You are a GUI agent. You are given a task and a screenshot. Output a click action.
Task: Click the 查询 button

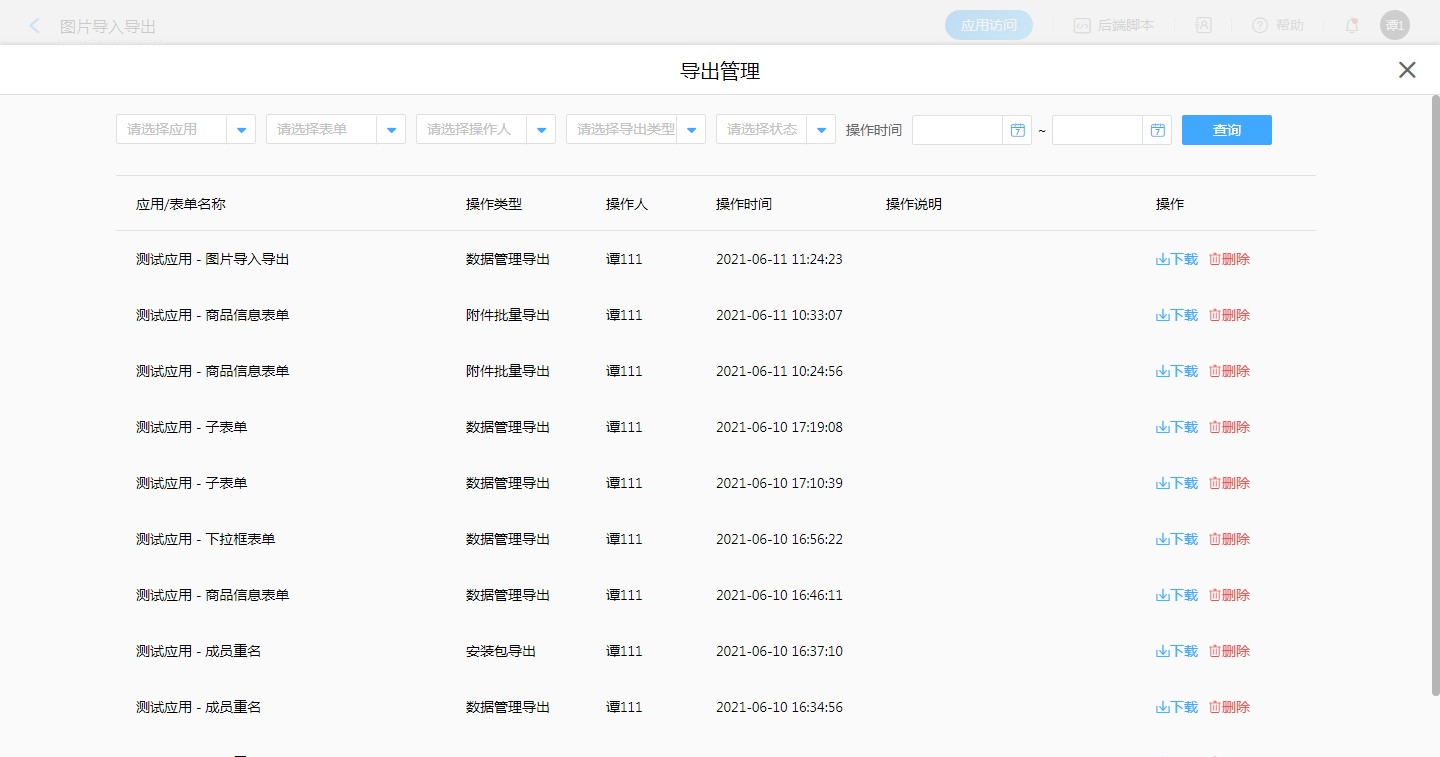click(x=1226, y=130)
